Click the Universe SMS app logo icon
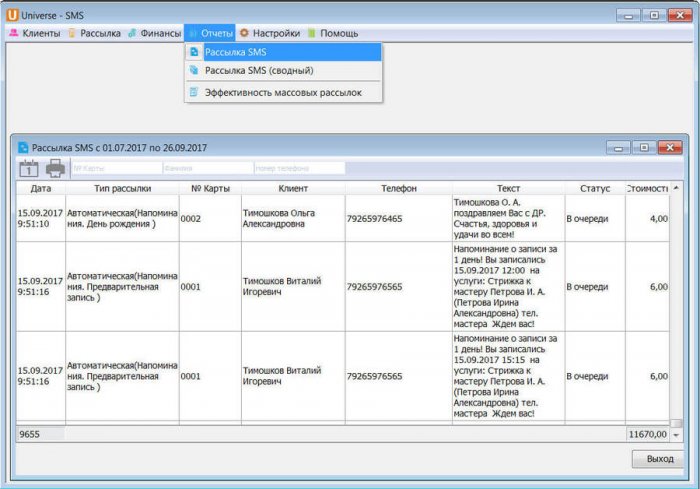The image size is (700, 489). click(x=12, y=14)
